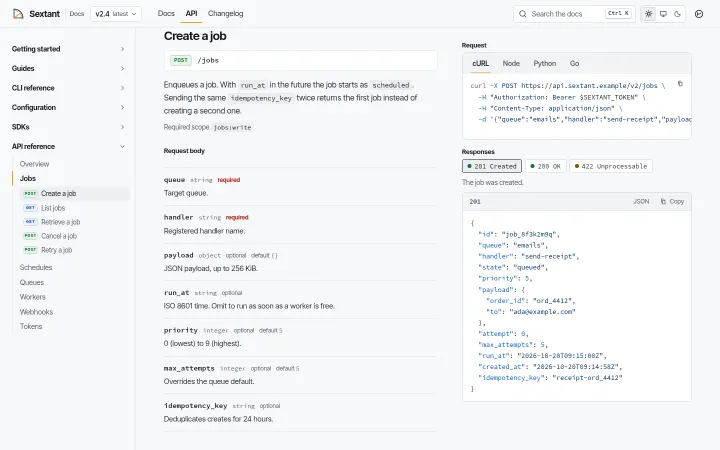Switch to dark theme moon icon
The width and height of the screenshot is (720, 450).
677,14
